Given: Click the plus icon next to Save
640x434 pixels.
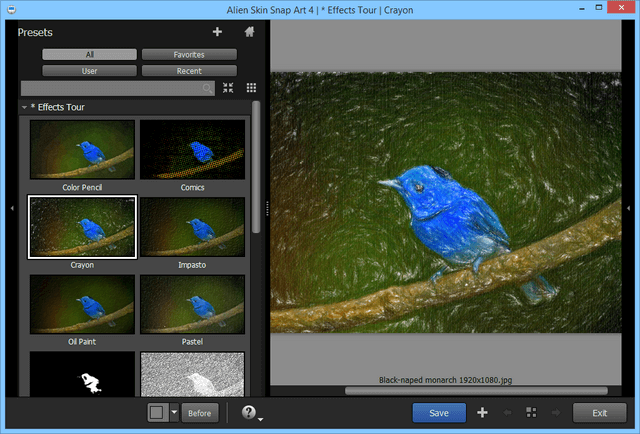Looking at the screenshot, I should (x=482, y=412).
